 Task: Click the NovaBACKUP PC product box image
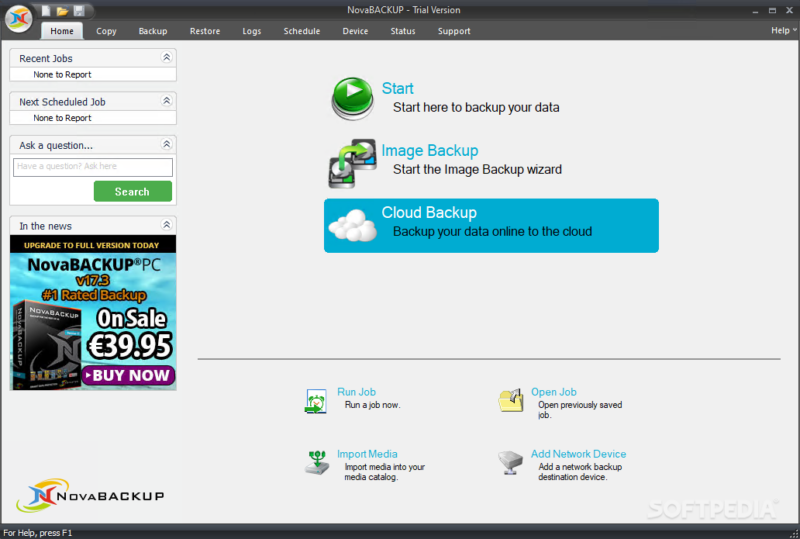point(46,346)
